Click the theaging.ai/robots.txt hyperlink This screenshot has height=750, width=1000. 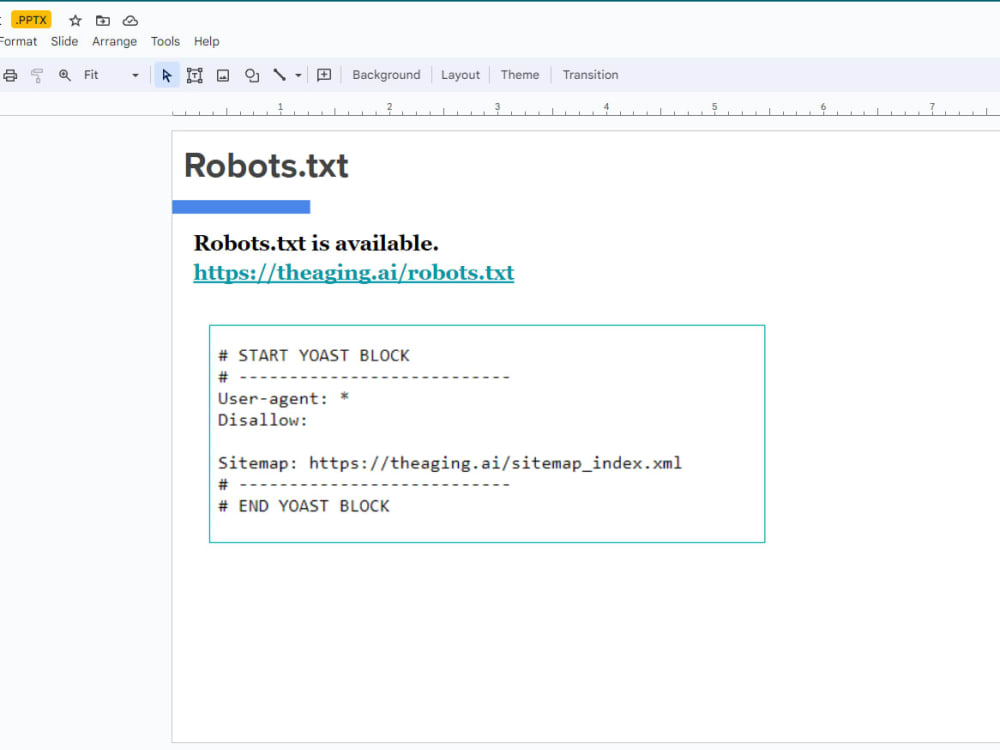pos(354,273)
